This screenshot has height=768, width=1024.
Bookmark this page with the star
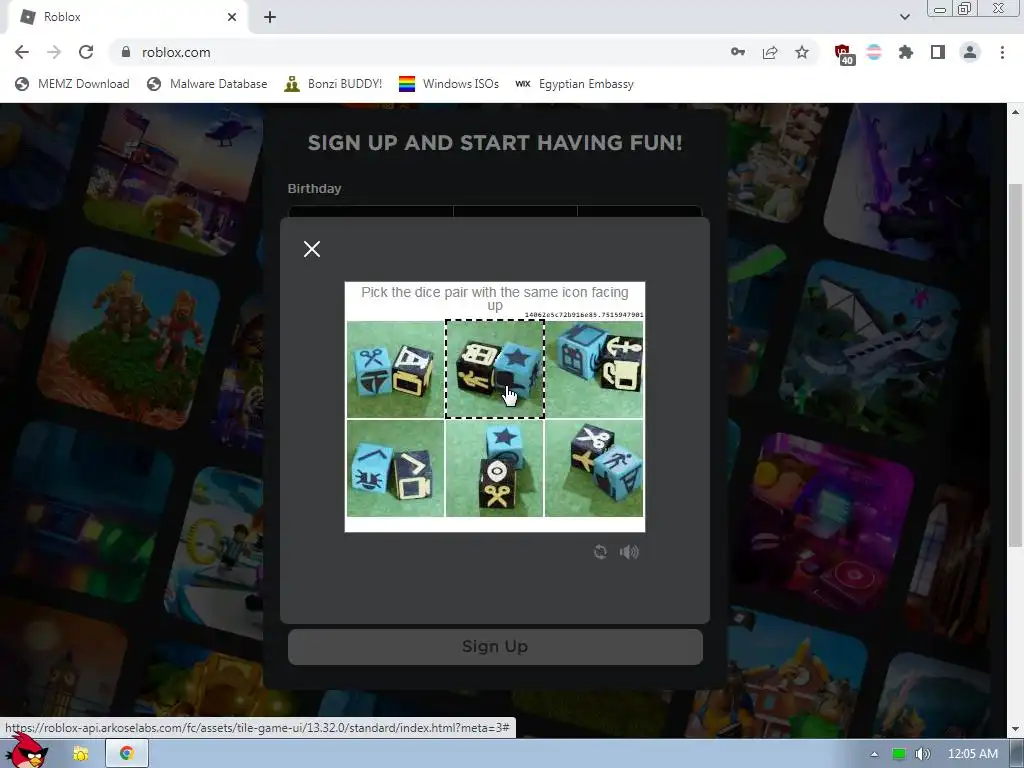[x=802, y=52]
